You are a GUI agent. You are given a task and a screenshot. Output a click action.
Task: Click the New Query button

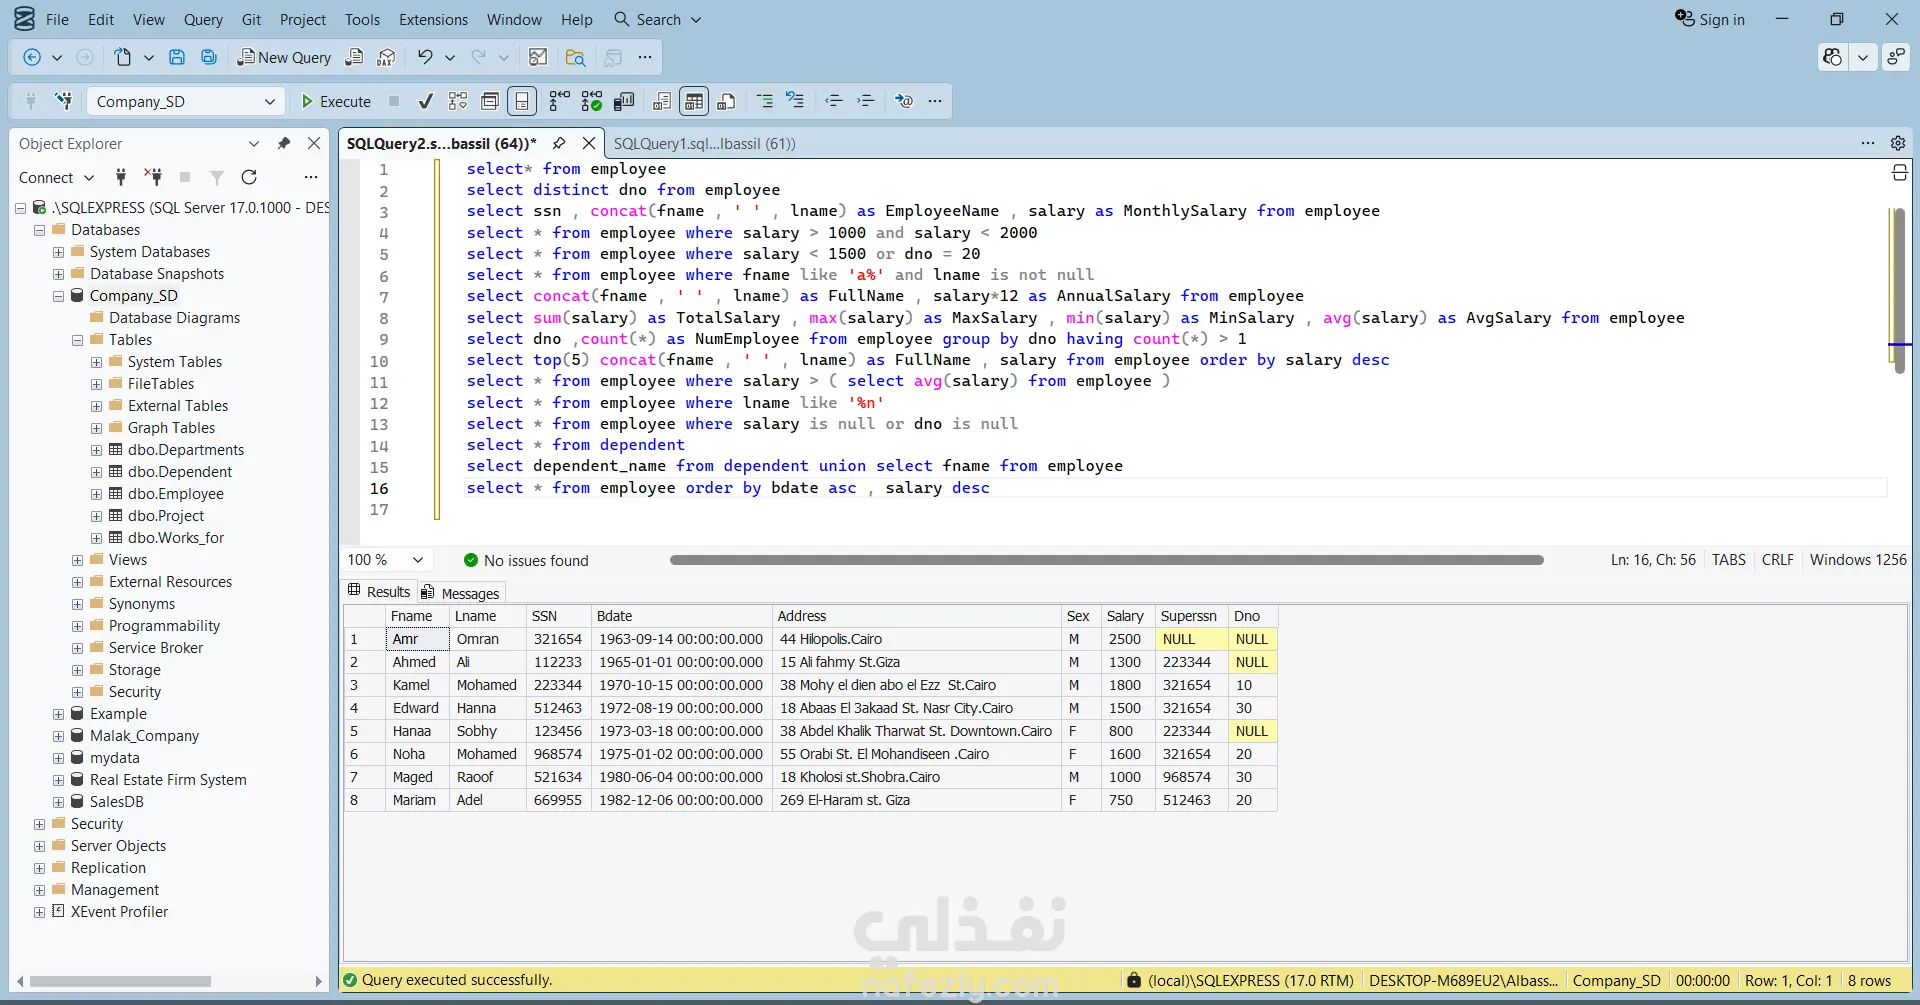pyautogui.click(x=284, y=58)
